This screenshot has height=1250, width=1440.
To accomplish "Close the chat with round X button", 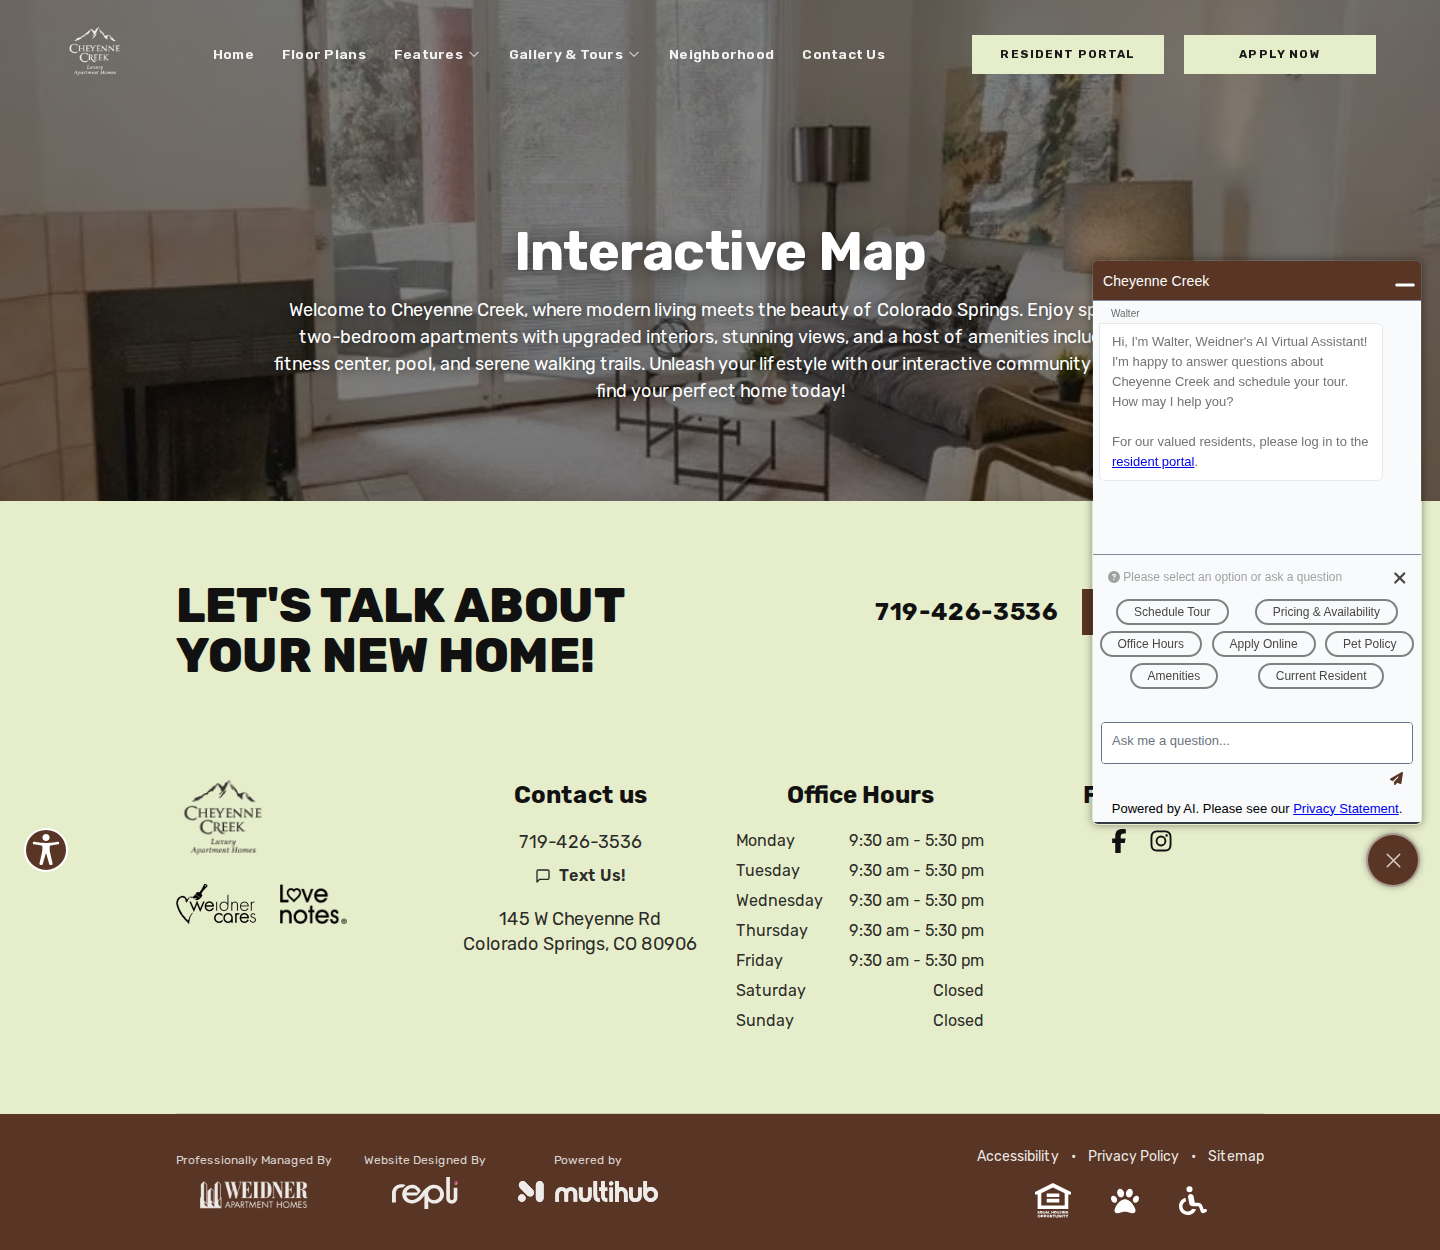I will tap(1393, 860).
